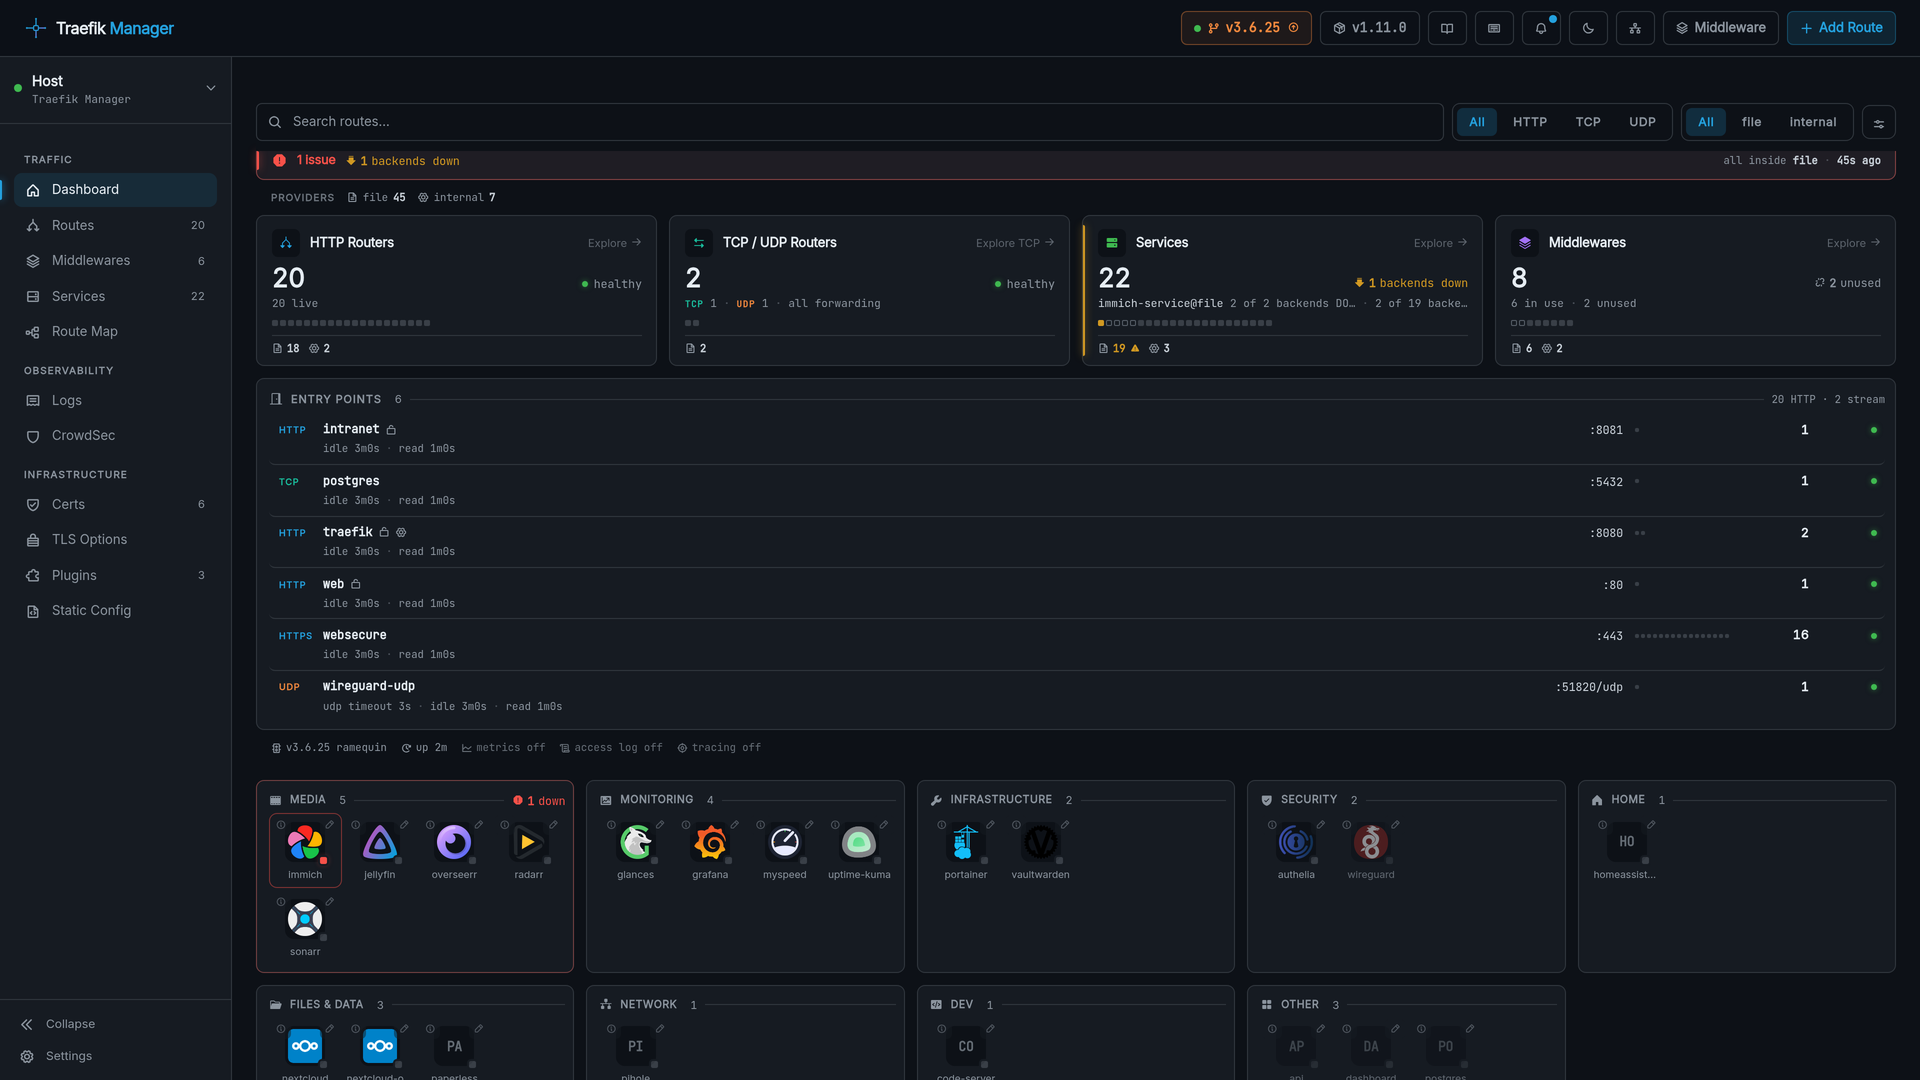Click the Traefik Manager logo
Viewport: 1920px width, 1080px height.
point(100,28)
